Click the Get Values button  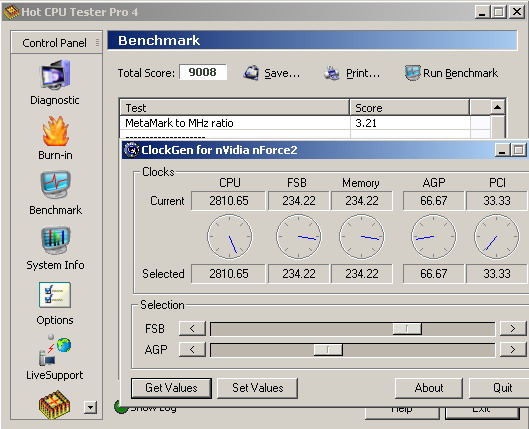(x=171, y=388)
